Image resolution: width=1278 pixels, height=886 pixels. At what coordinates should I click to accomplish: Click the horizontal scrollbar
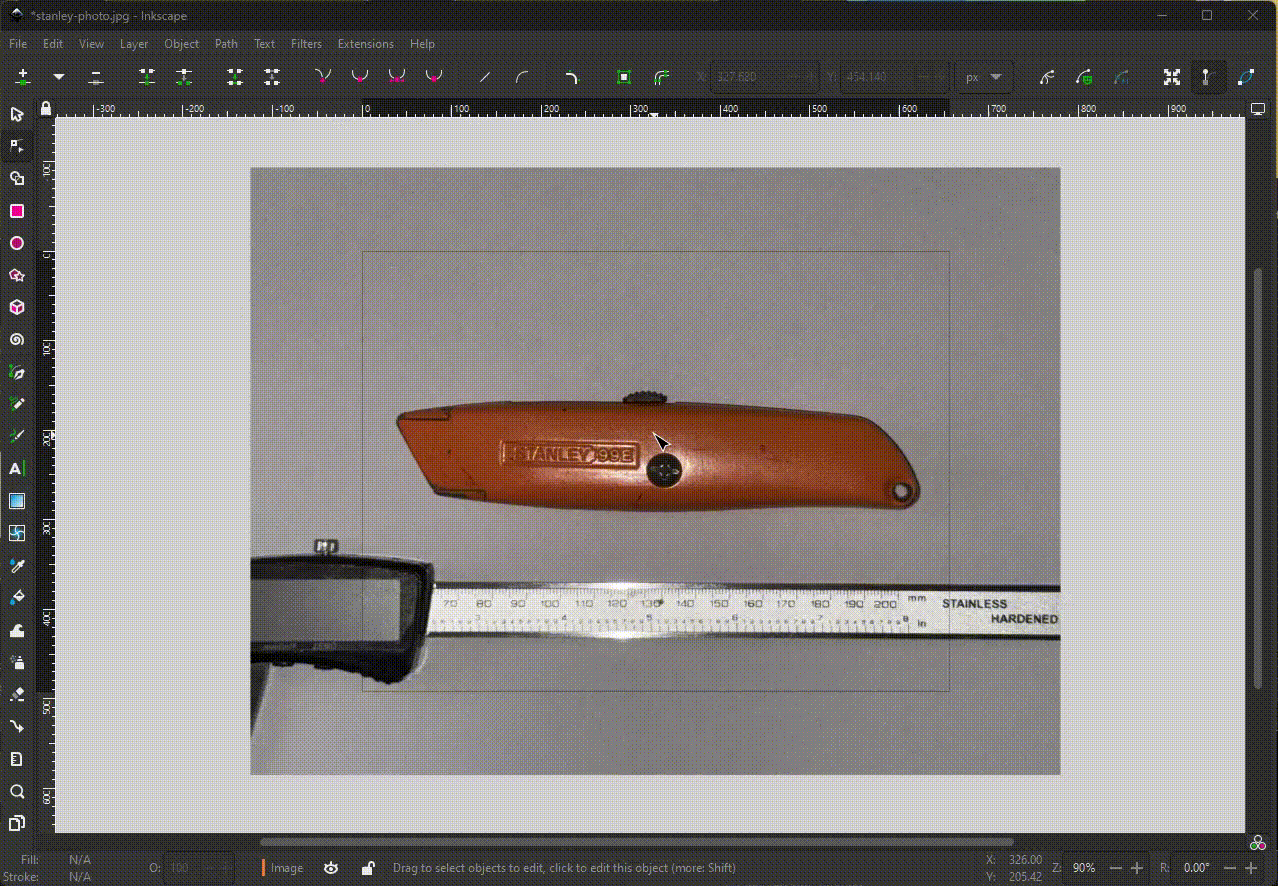click(636, 842)
